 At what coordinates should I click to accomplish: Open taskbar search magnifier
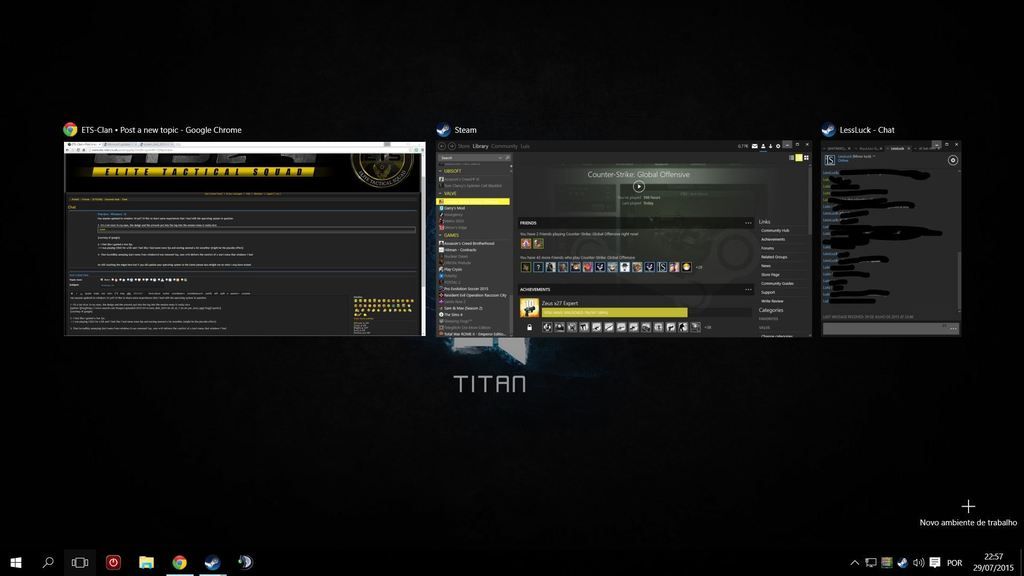coord(48,562)
